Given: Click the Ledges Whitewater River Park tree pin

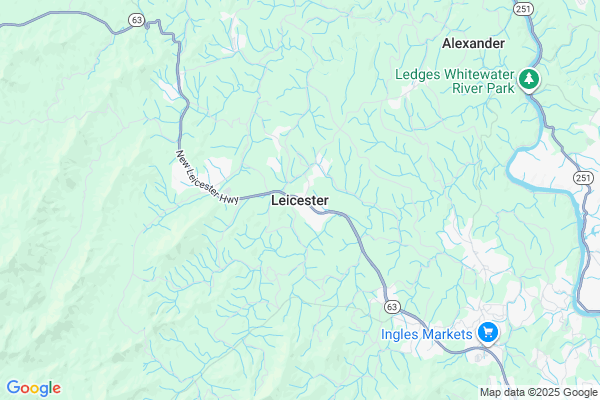Looking at the screenshot, I should [x=529, y=80].
